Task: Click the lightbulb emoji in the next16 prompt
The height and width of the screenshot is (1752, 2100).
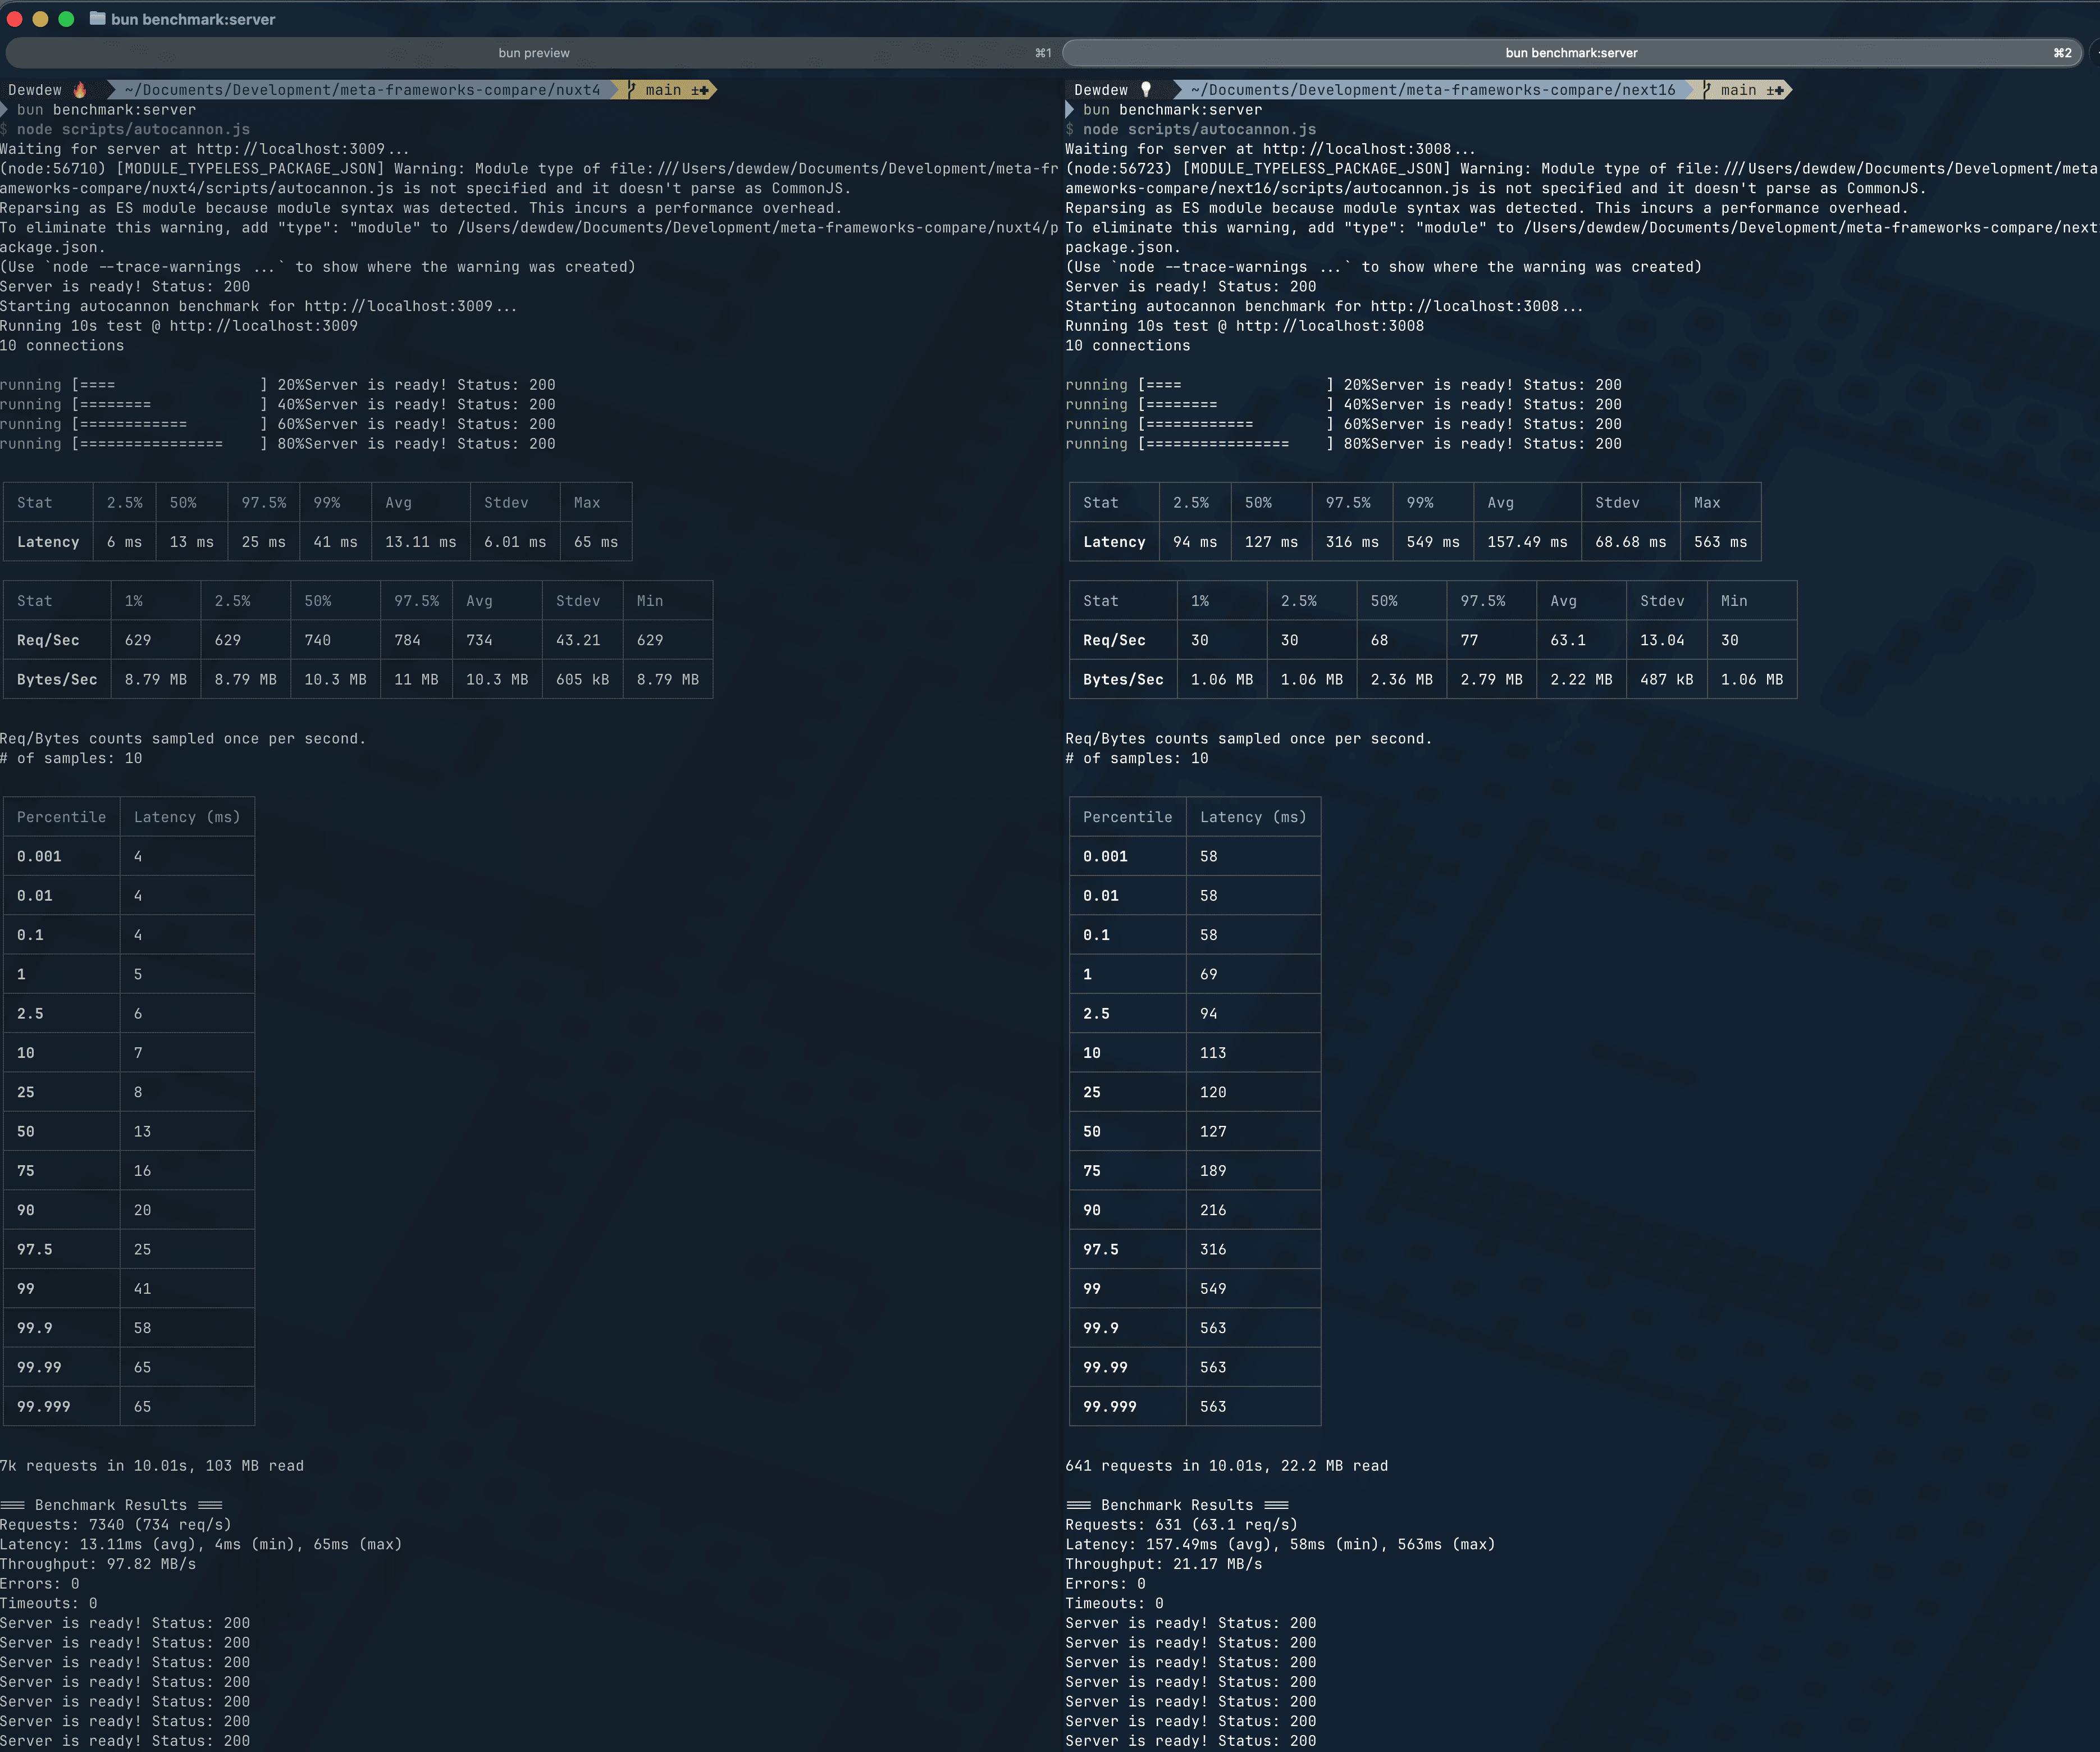Action: (x=1146, y=89)
